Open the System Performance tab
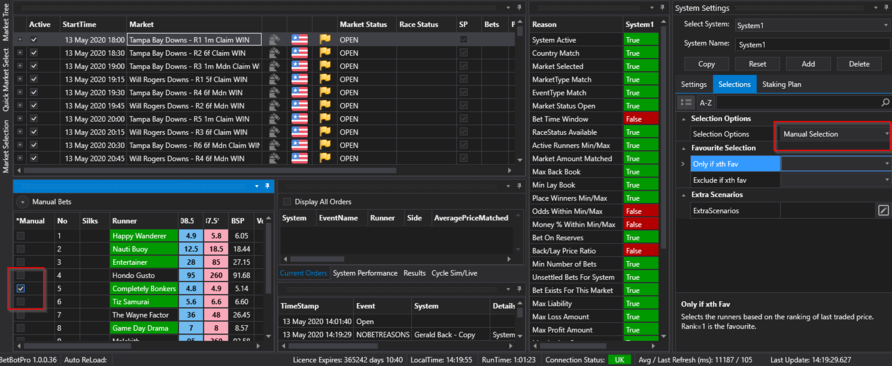This screenshot has height=366, width=892. (365, 273)
